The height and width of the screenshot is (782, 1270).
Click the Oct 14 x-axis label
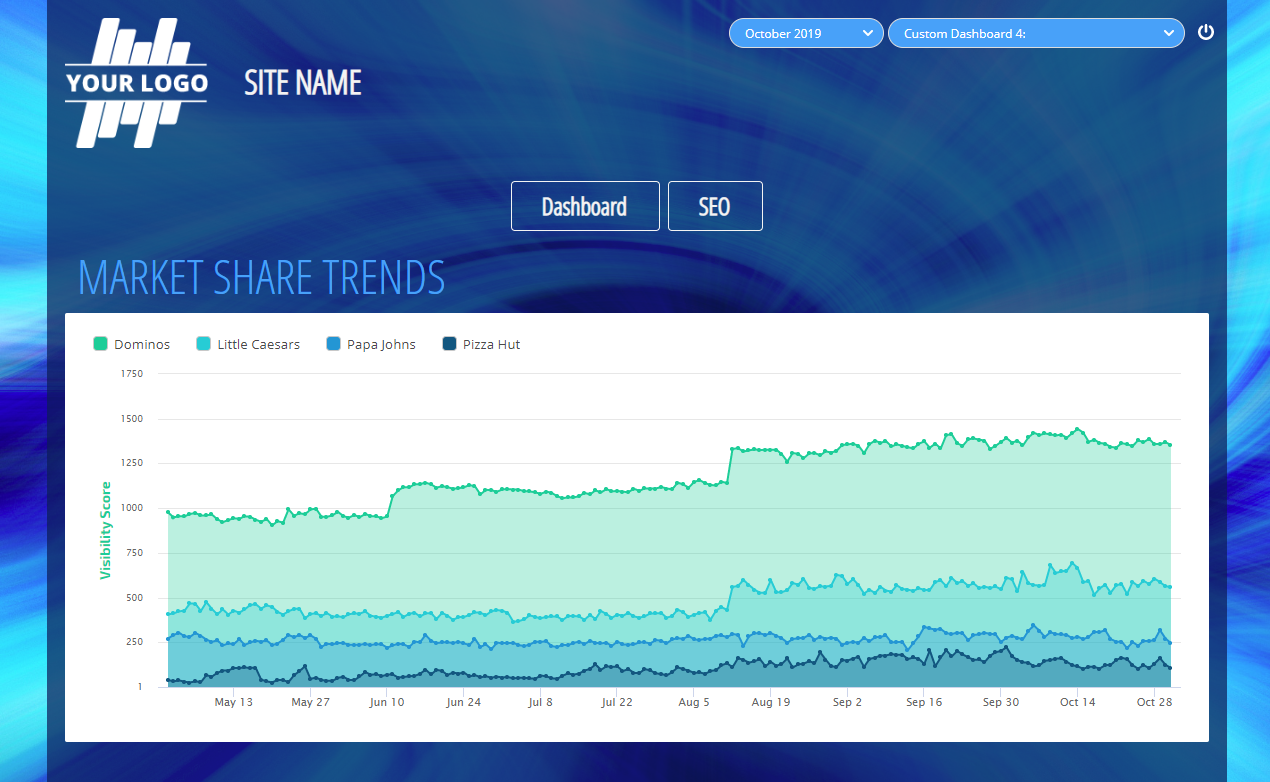1077,702
